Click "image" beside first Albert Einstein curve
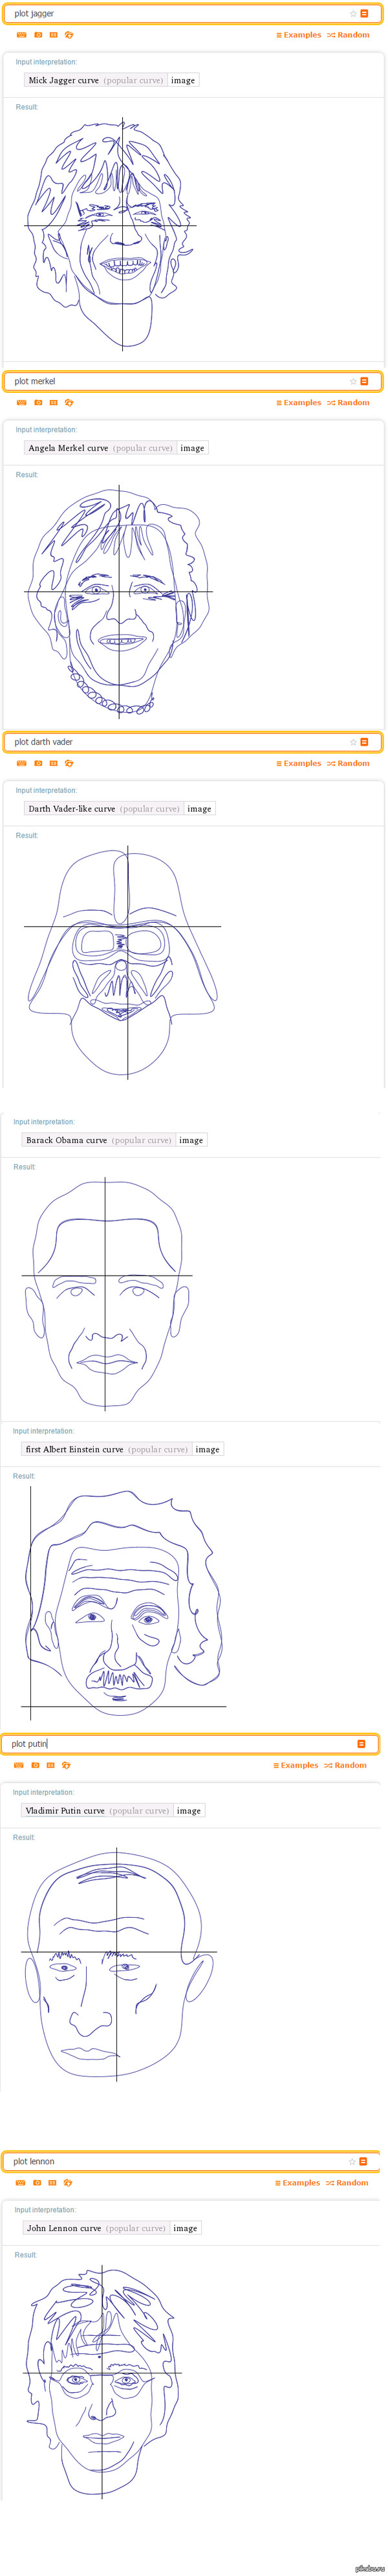 pyautogui.click(x=207, y=1449)
